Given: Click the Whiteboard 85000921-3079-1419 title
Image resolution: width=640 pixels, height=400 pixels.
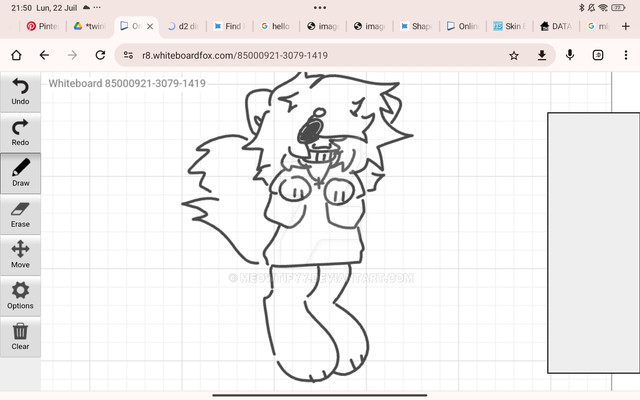Looking at the screenshot, I should pos(127,83).
